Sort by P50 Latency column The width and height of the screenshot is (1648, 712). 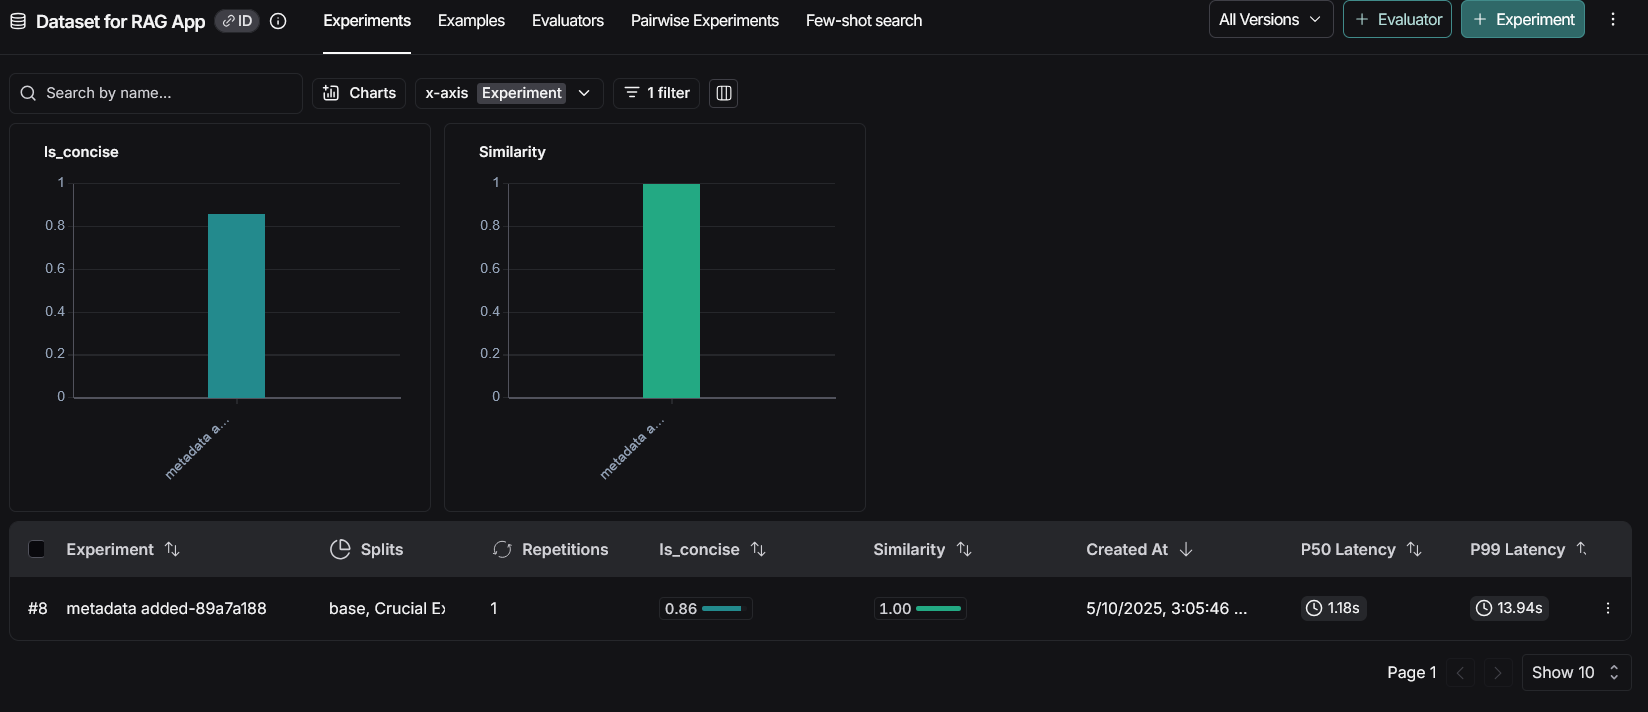point(1414,549)
